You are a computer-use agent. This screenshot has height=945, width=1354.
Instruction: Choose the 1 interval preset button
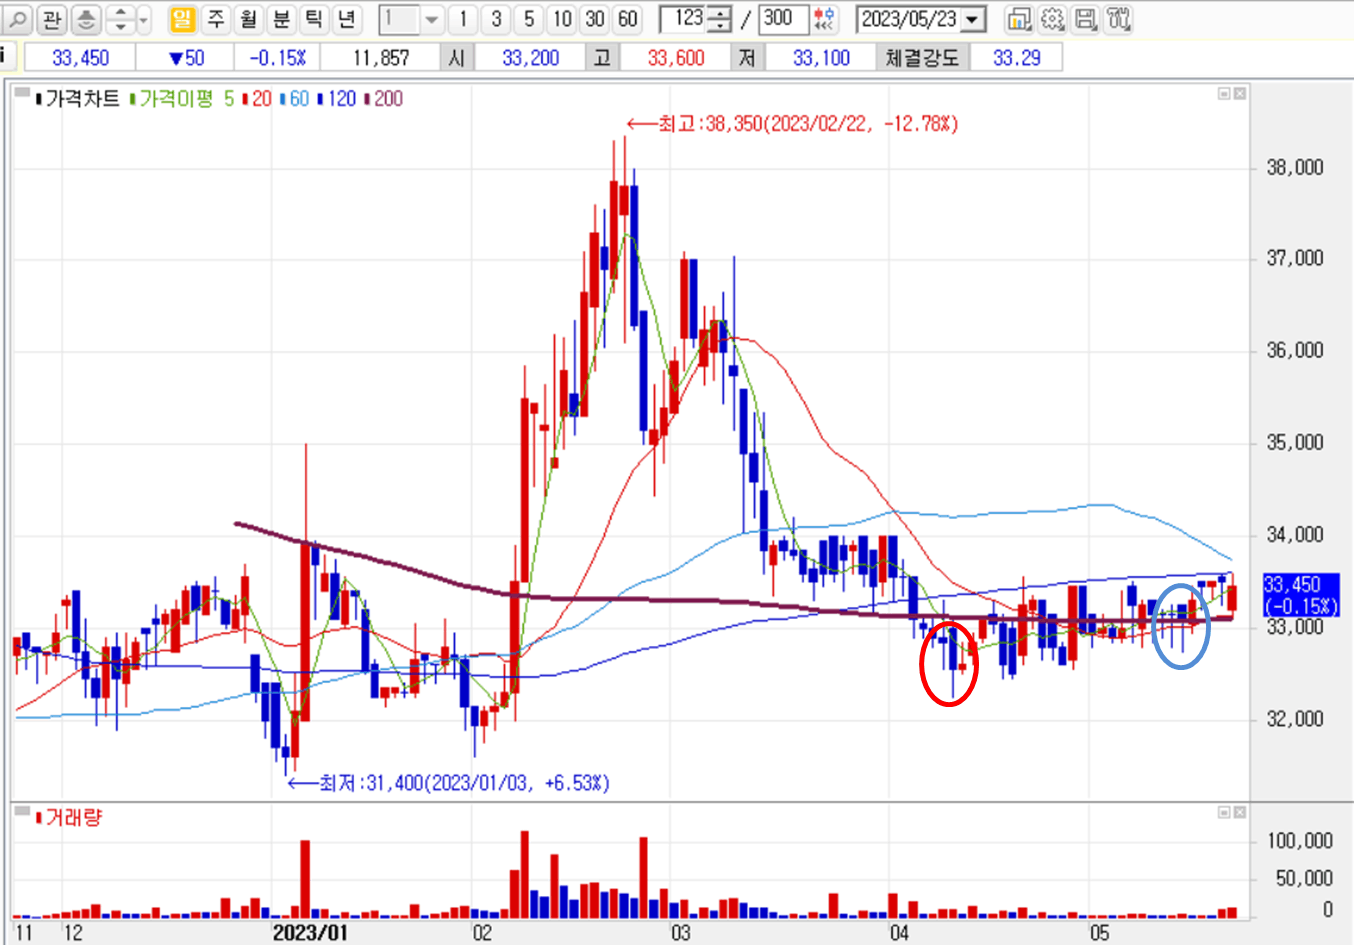[x=463, y=19]
